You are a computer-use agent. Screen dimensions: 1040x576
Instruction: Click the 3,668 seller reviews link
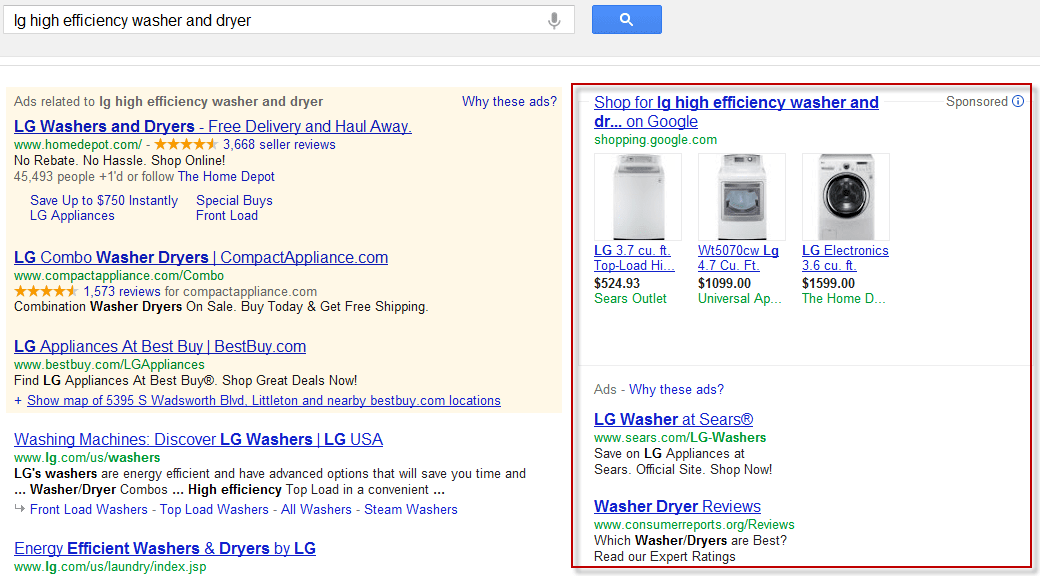point(279,145)
